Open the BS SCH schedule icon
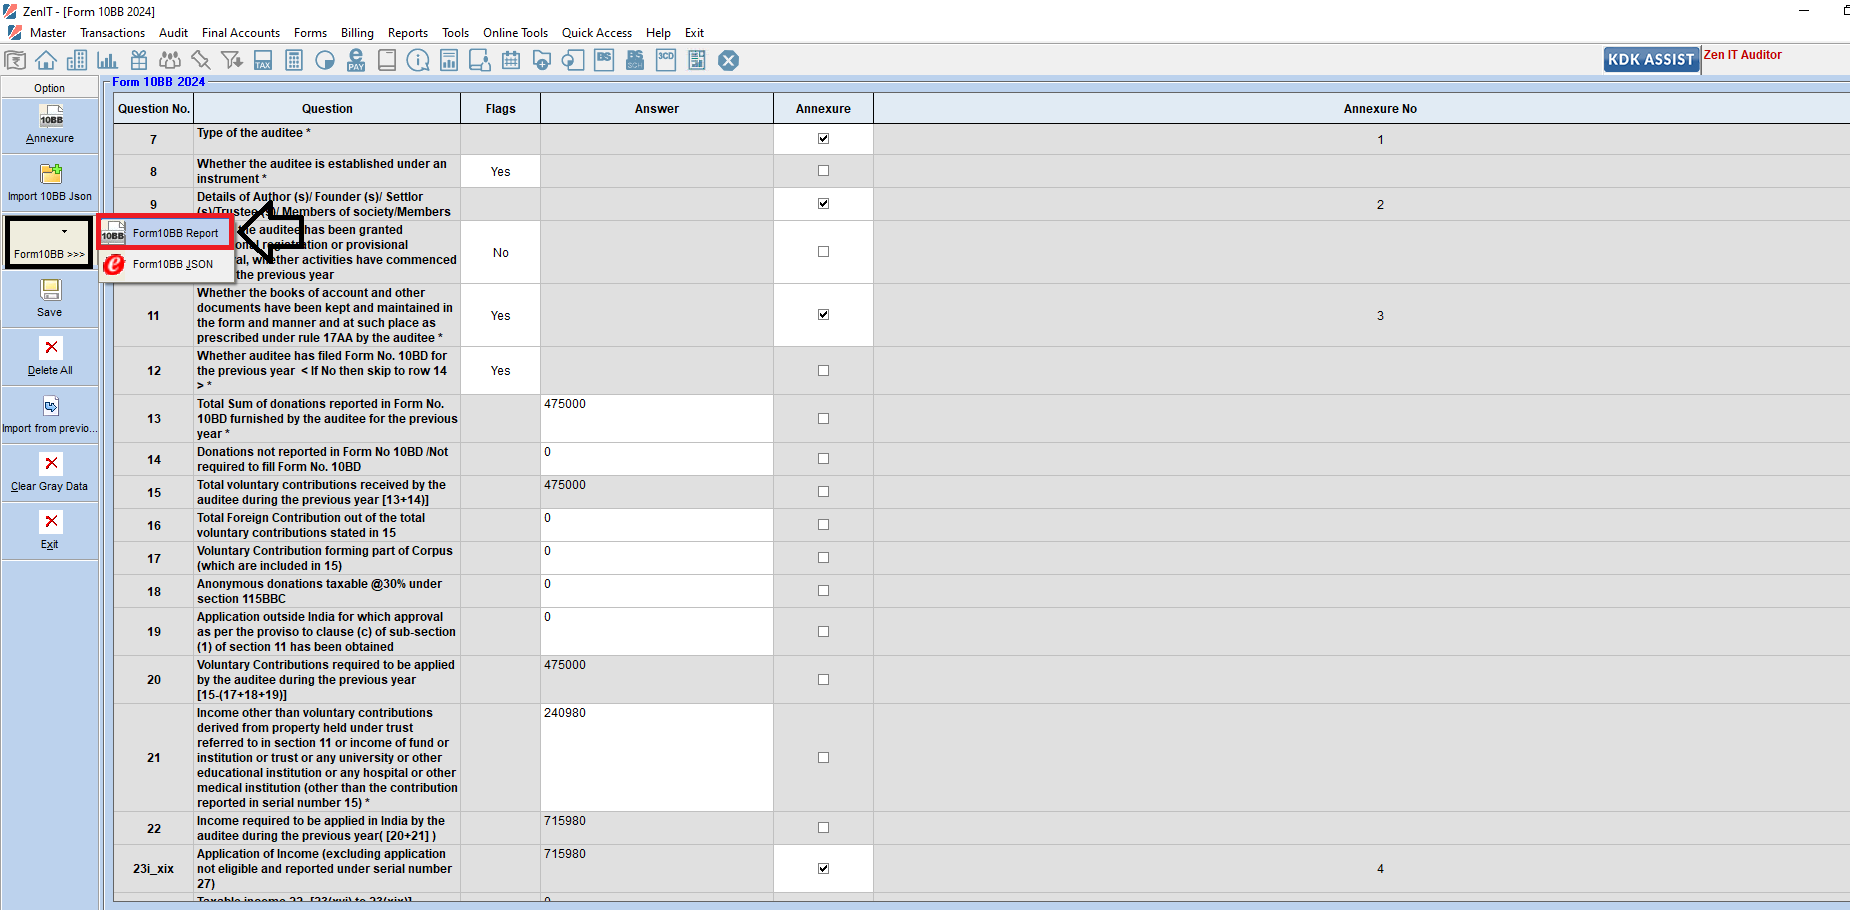Screen dimensions: 1850x910 (x=635, y=61)
